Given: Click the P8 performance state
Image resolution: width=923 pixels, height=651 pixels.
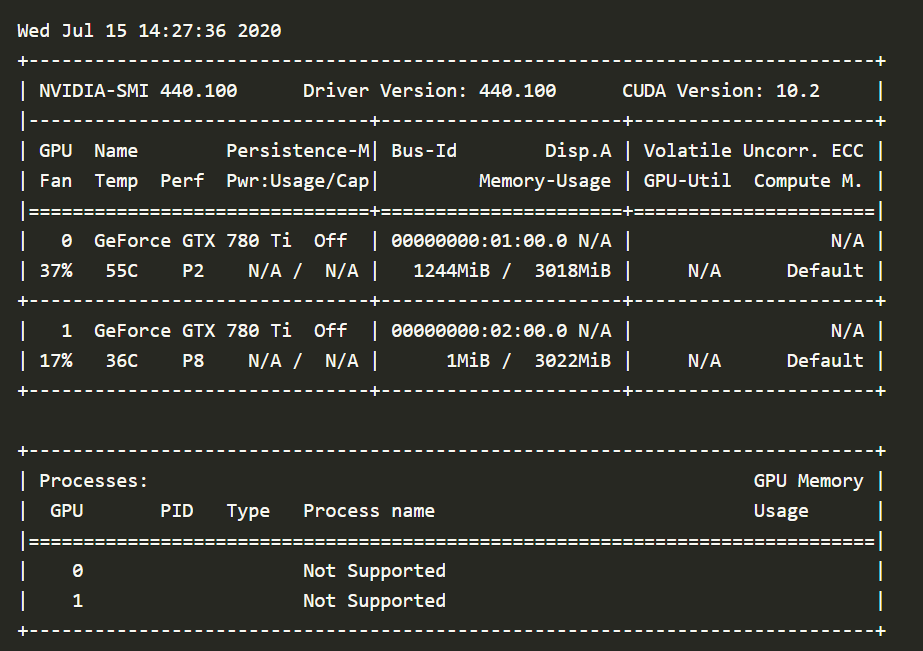Looking at the screenshot, I should [193, 361].
